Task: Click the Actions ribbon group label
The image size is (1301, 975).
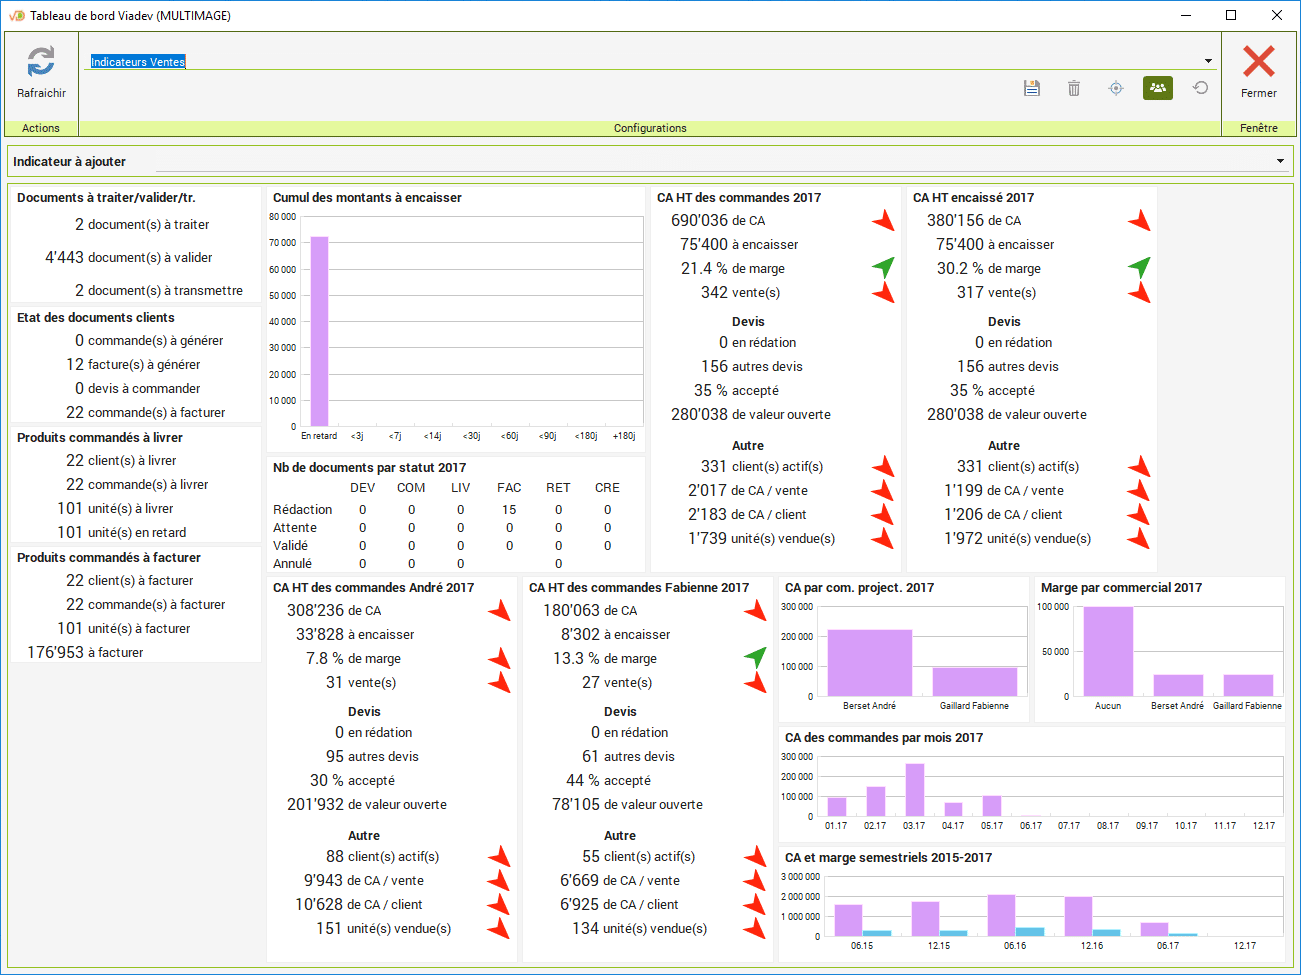Action: [41, 128]
